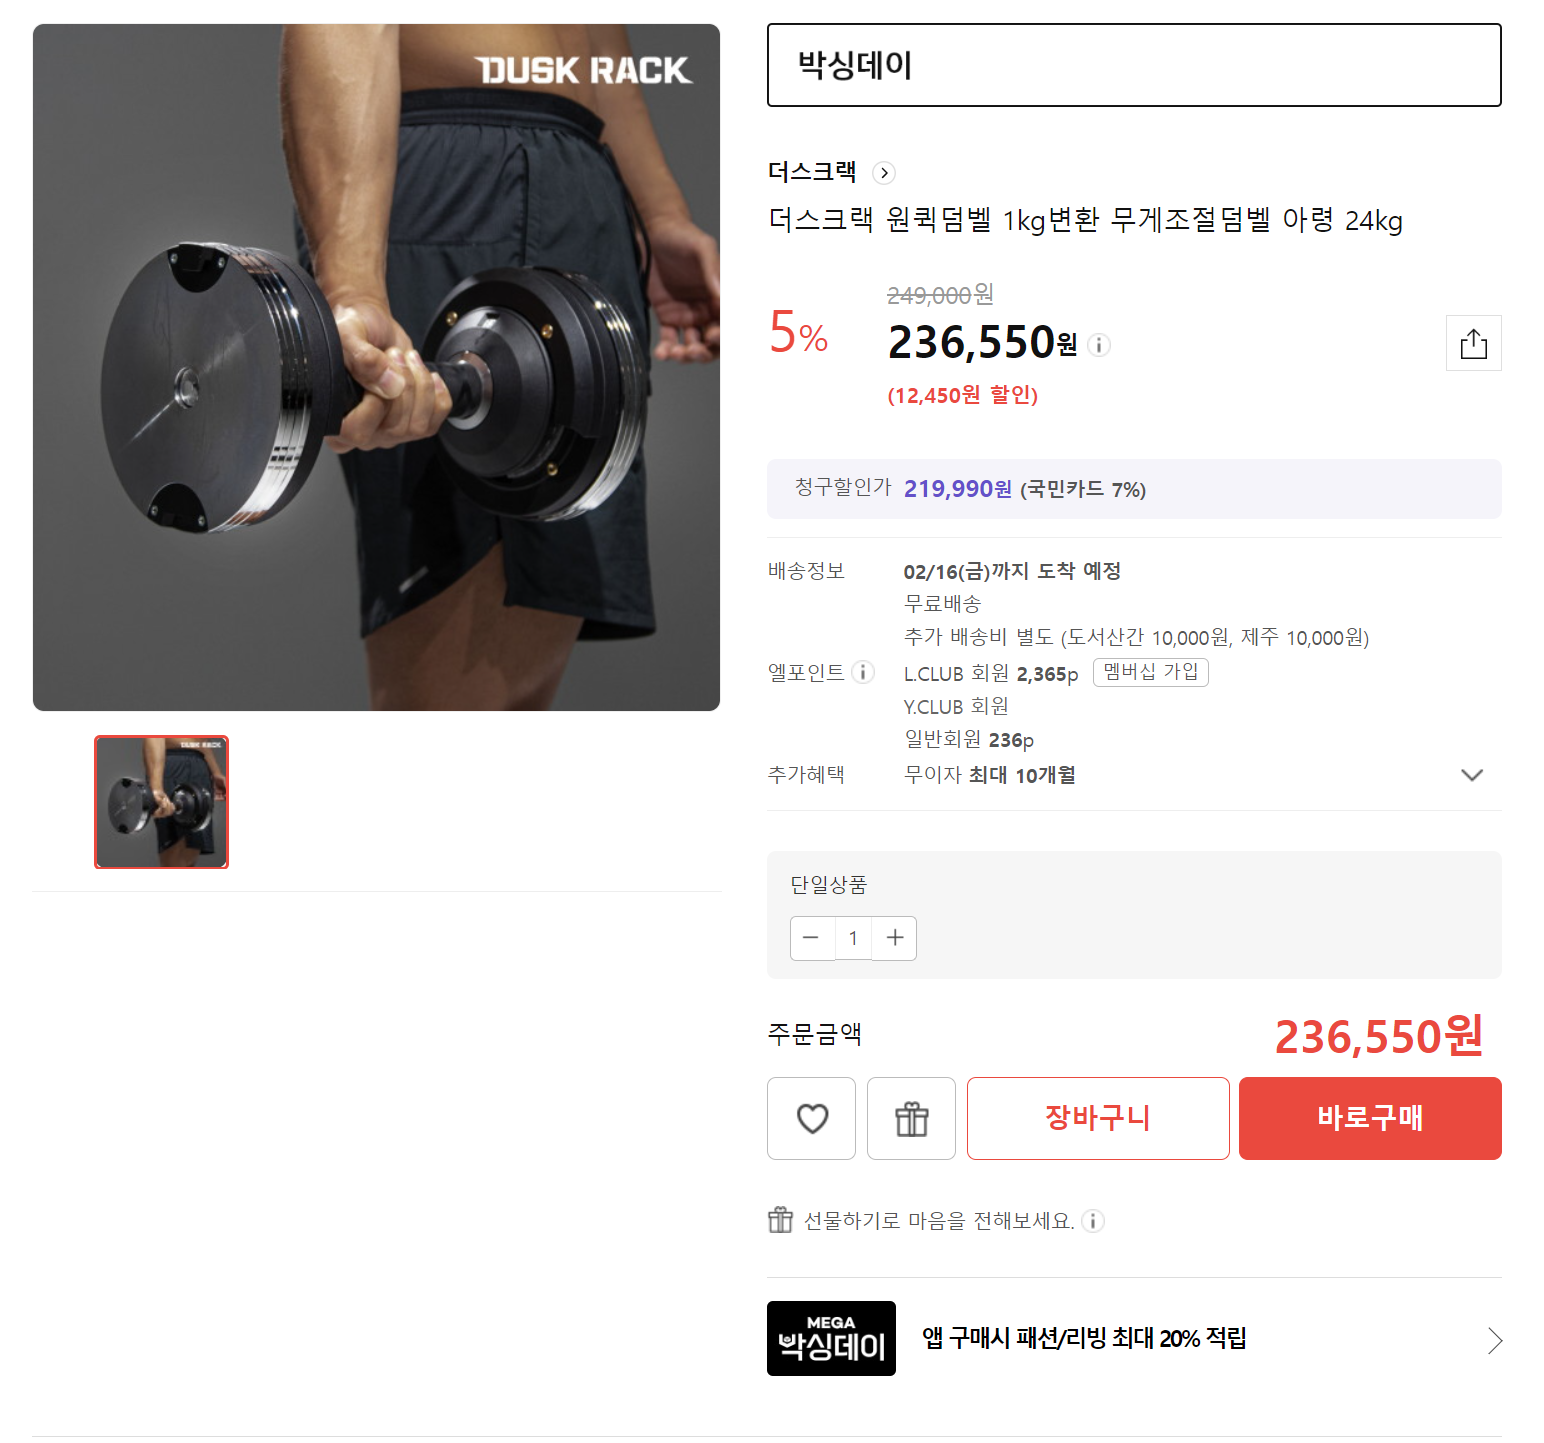Increase quantity with plus button
Viewport: 1544px width, 1443px height.
pyautogui.click(x=895, y=938)
